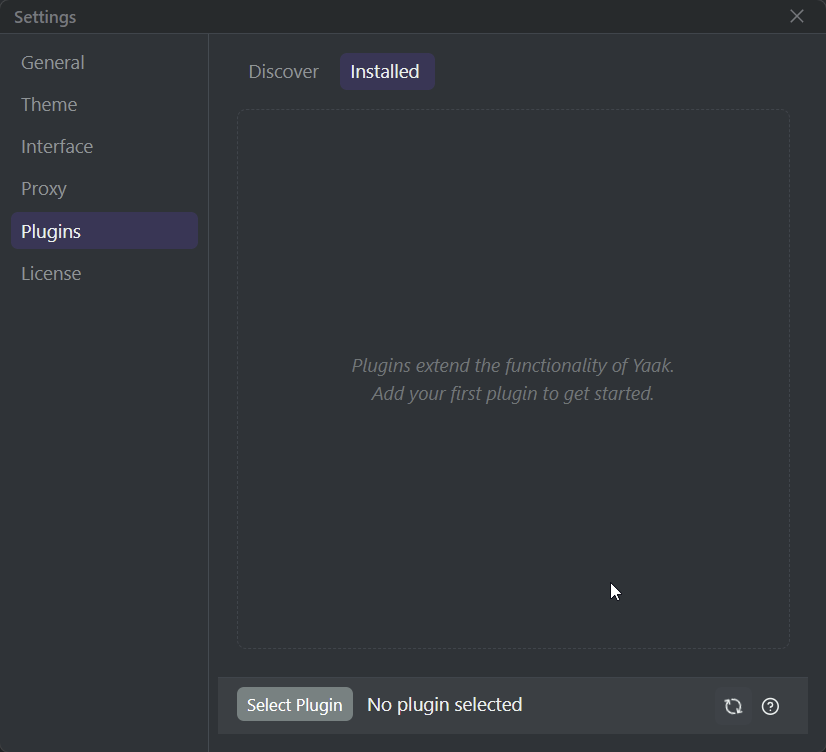Screen dimensions: 826x752
Task: Click the 'No plugin selected' path text
Action: 445,705
